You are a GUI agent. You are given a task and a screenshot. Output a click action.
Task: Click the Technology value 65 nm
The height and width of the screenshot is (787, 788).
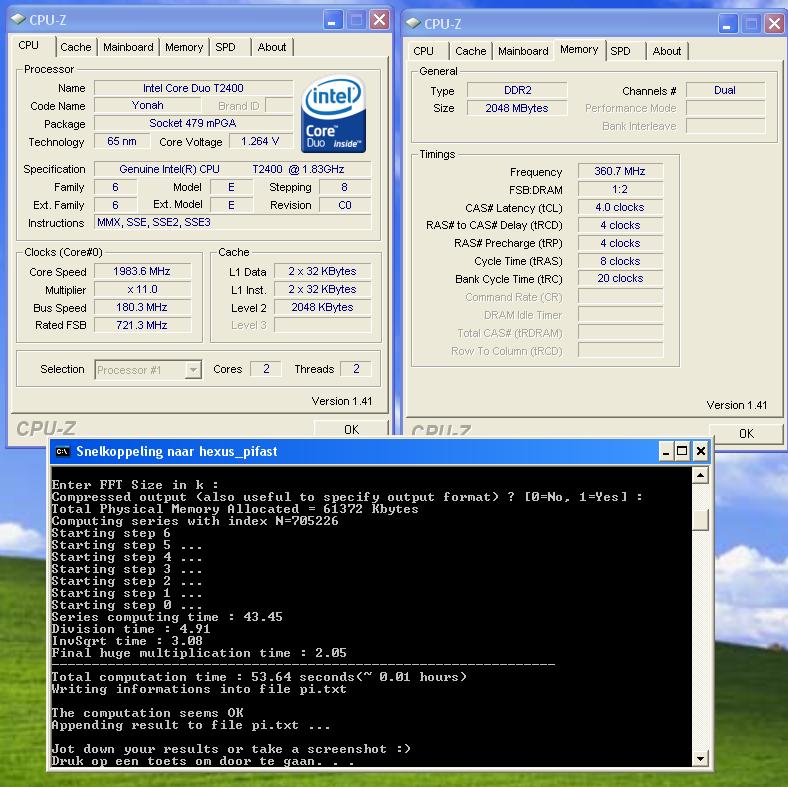[122, 141]
